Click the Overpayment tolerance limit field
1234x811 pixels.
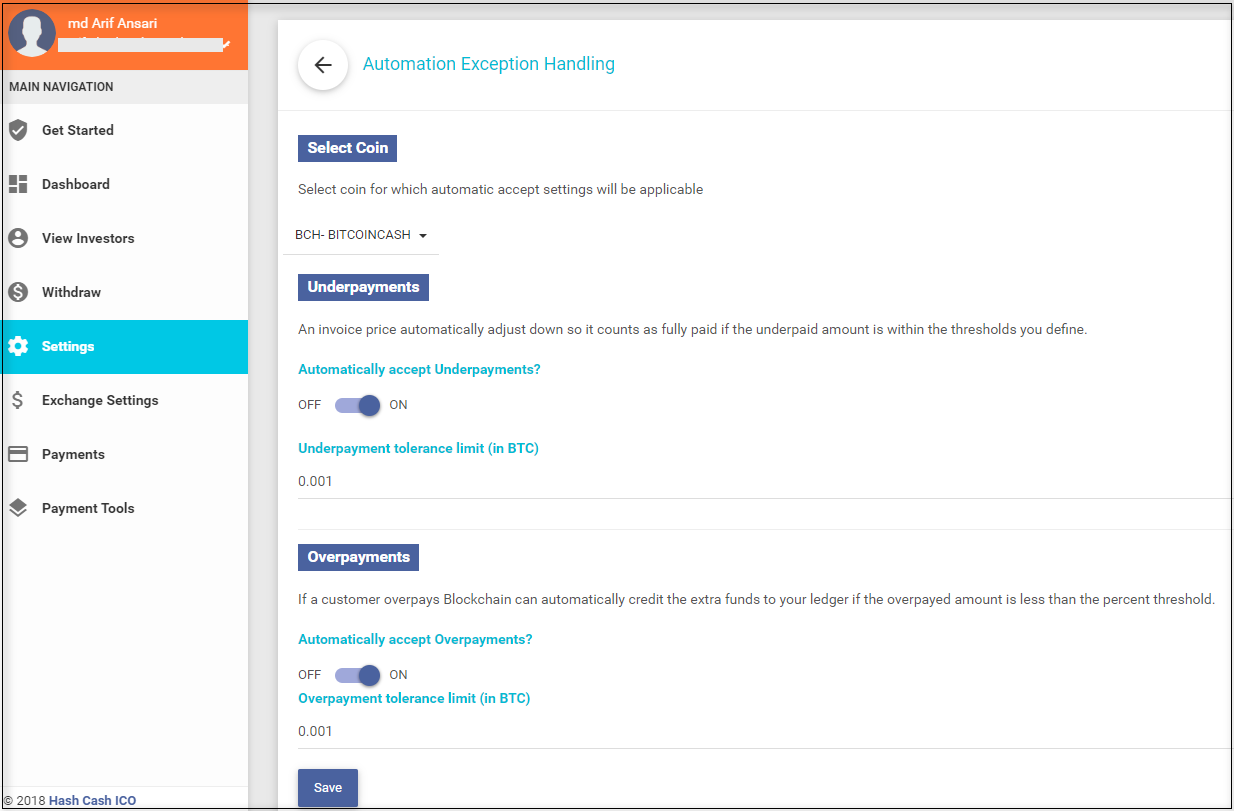tap(760, 731)
